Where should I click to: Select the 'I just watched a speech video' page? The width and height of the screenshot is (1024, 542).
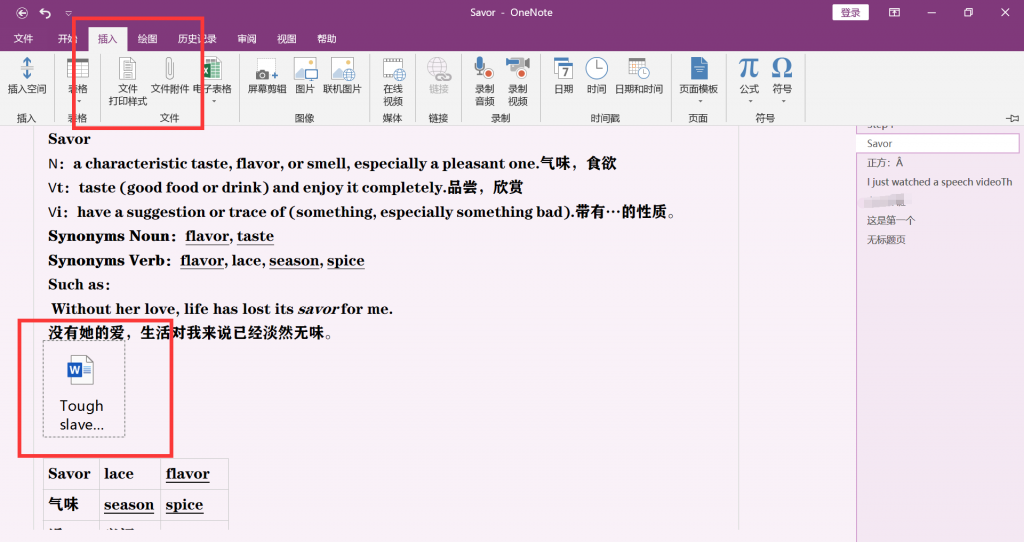(938, 182)
